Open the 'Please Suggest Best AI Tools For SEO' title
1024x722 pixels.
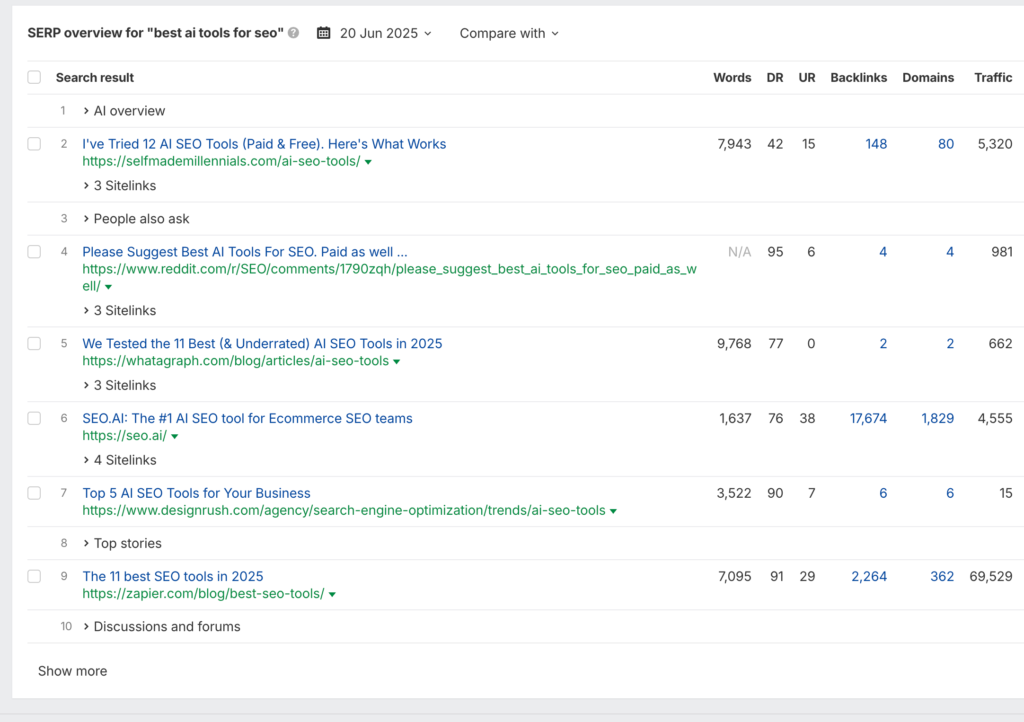tap(245, 252)
